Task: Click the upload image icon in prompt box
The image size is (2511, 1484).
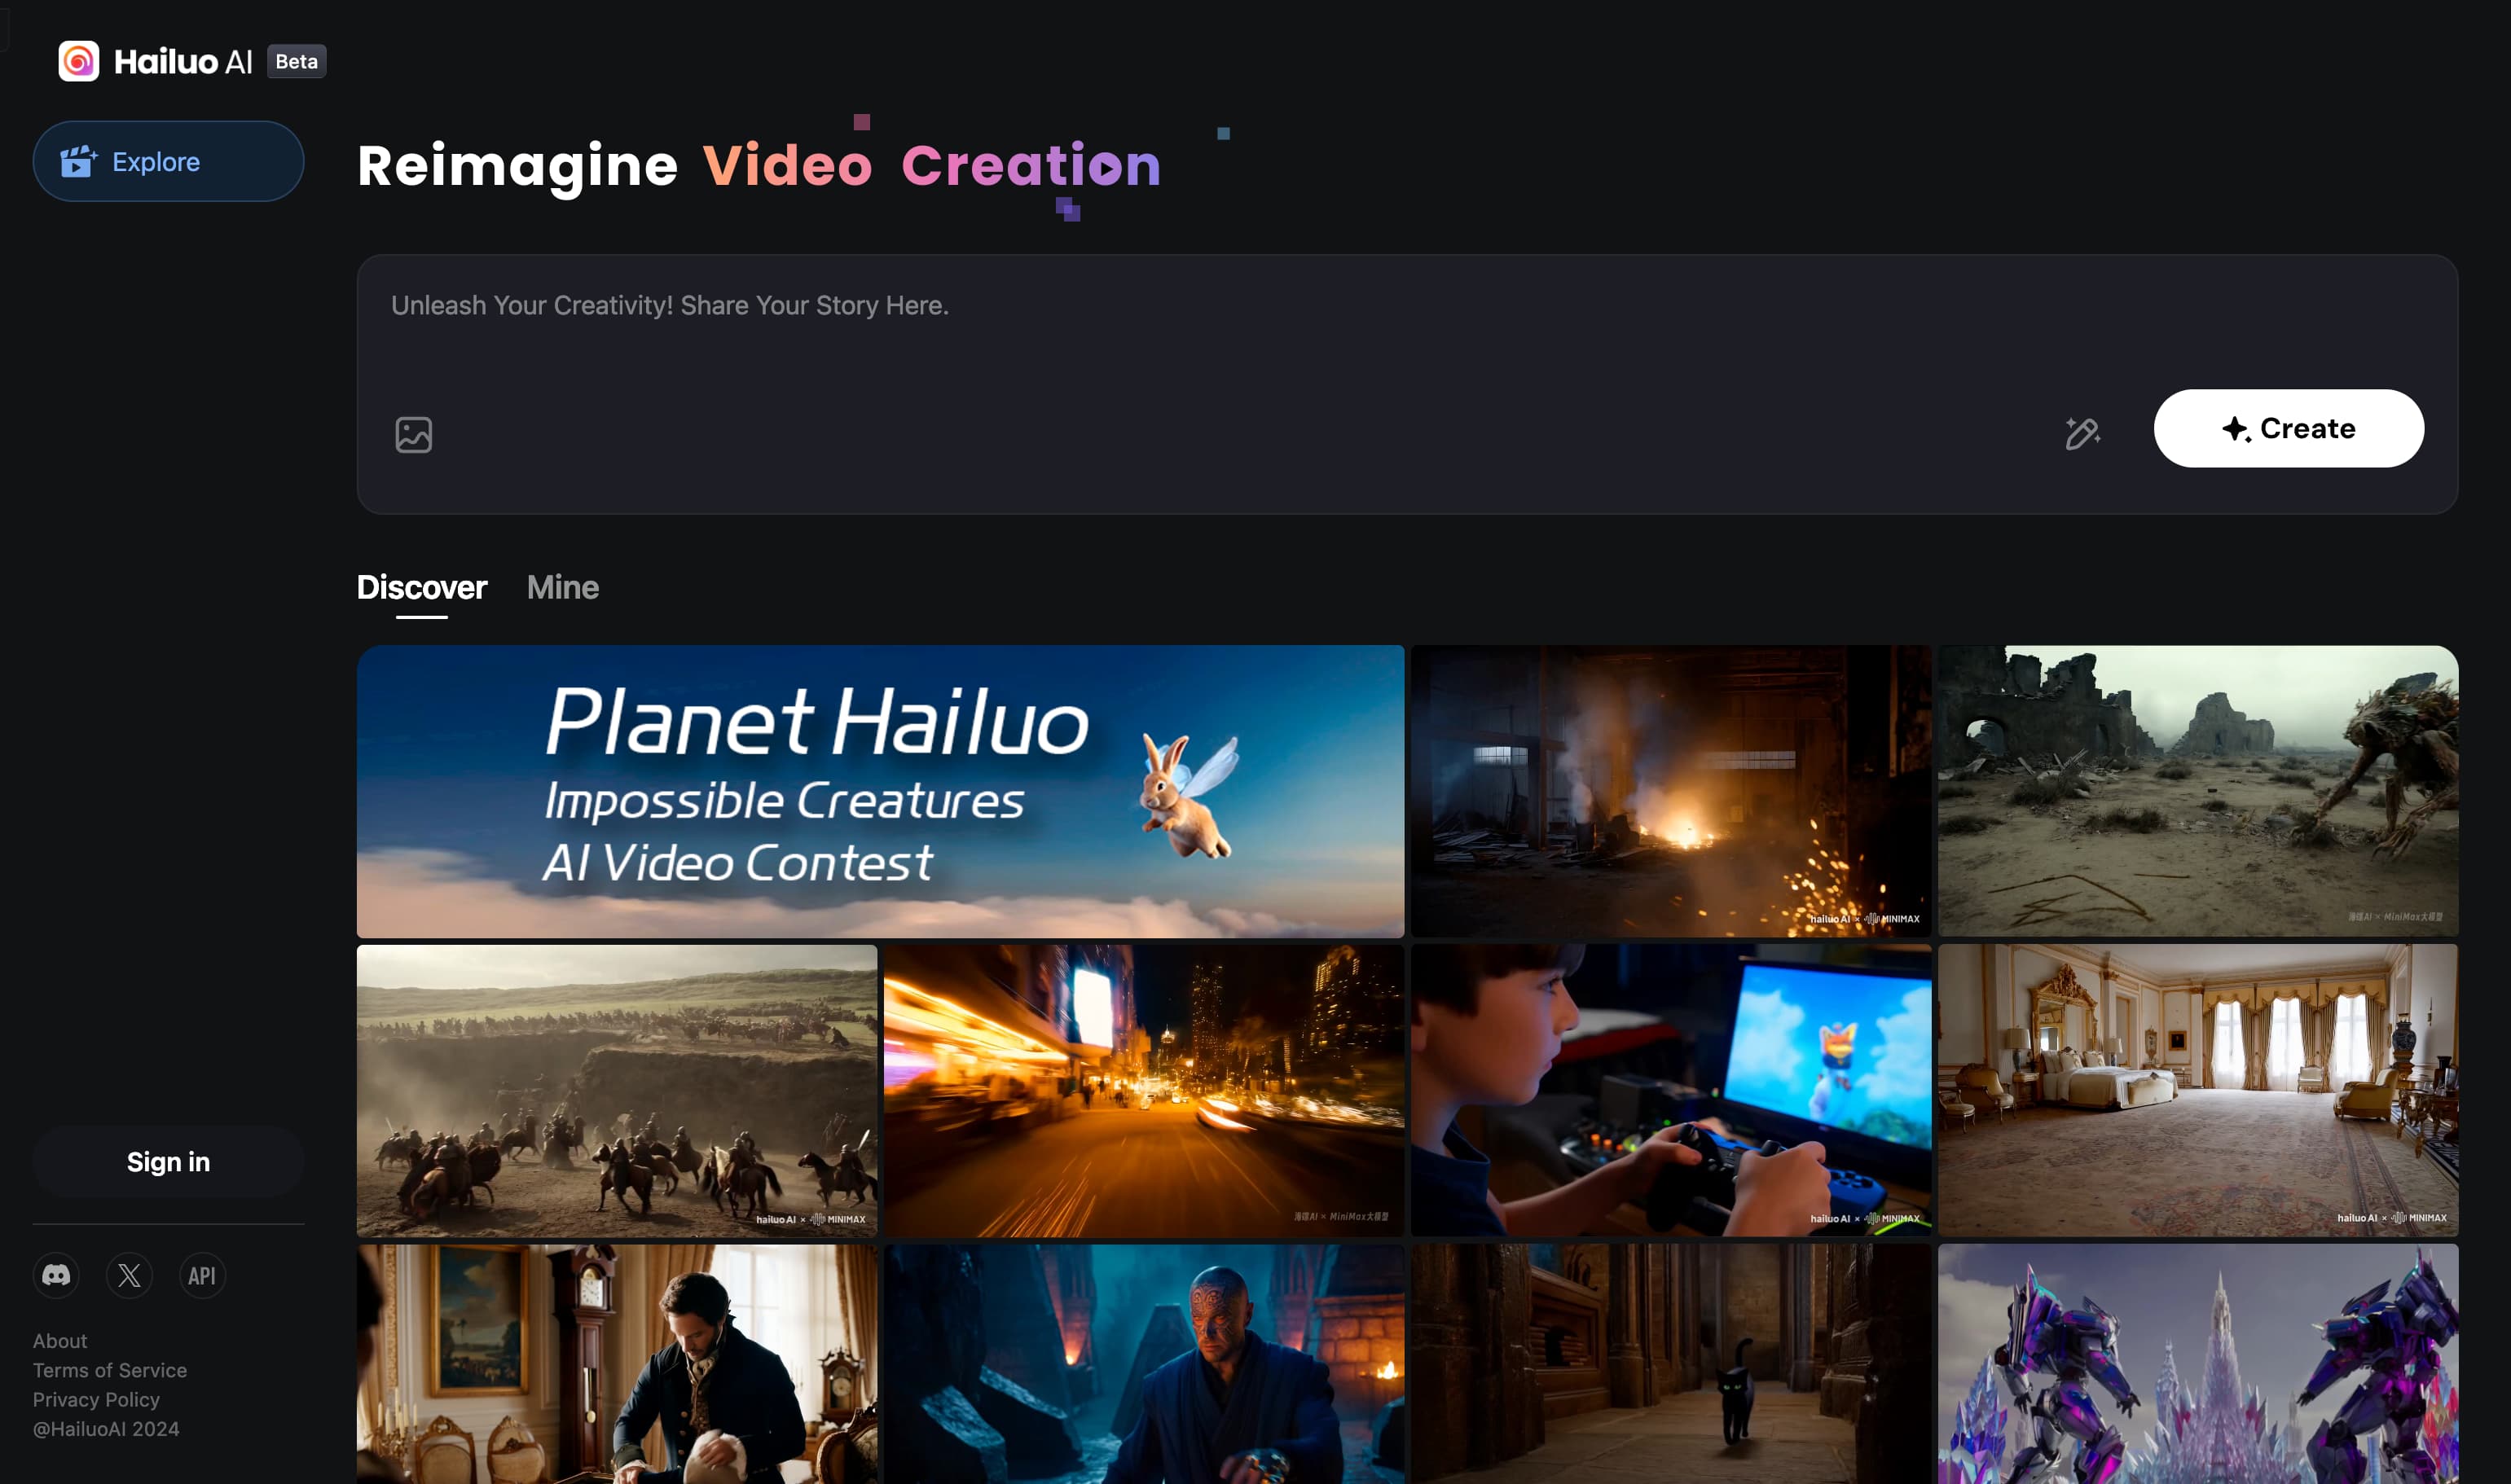Action: [413, 435]
